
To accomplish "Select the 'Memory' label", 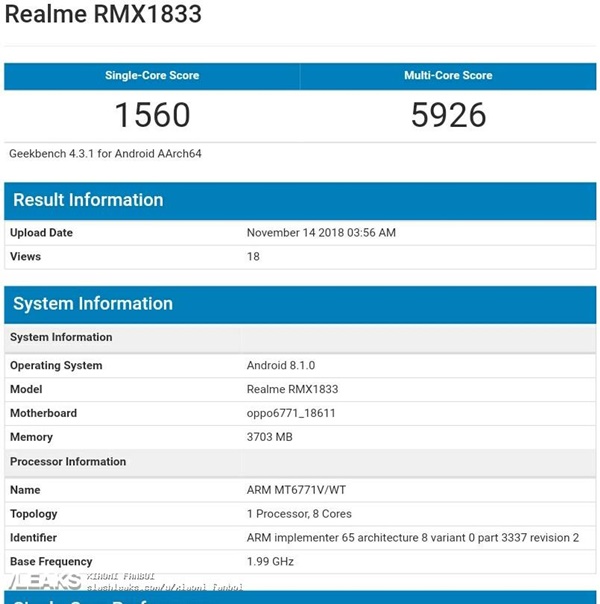I will point(32,437).
